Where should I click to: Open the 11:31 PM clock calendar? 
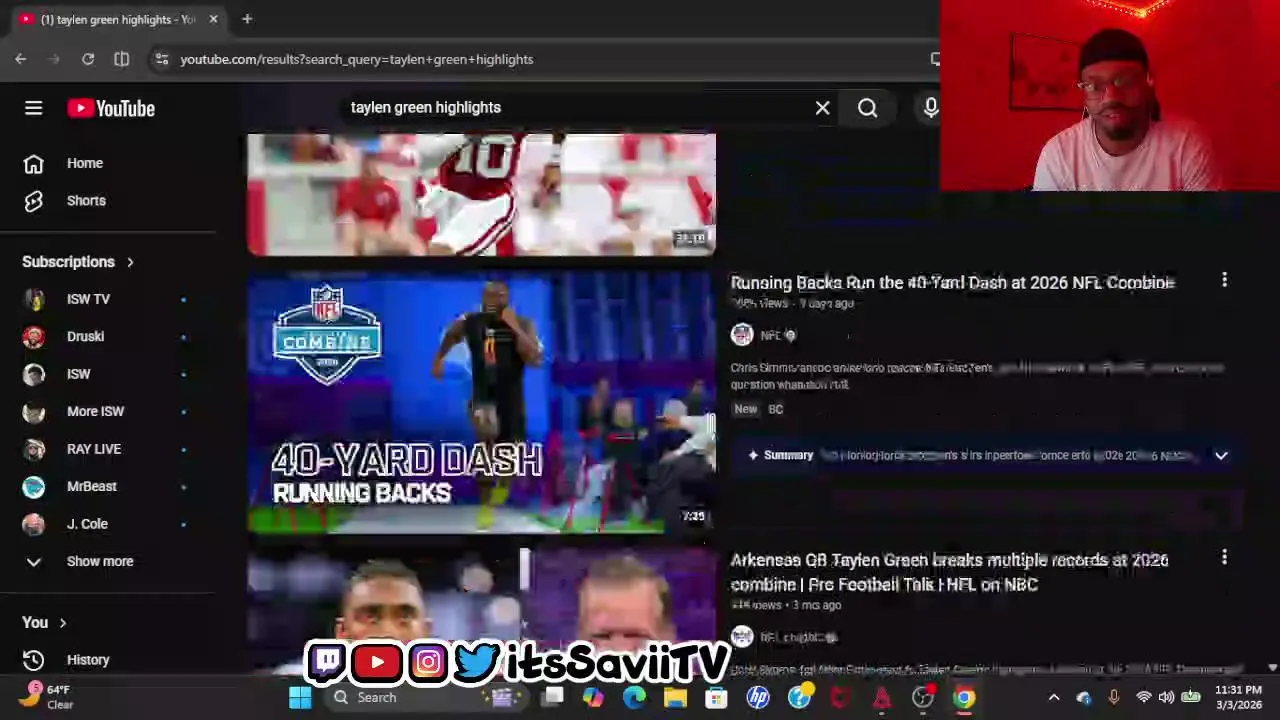click(x=1238, y=697)
